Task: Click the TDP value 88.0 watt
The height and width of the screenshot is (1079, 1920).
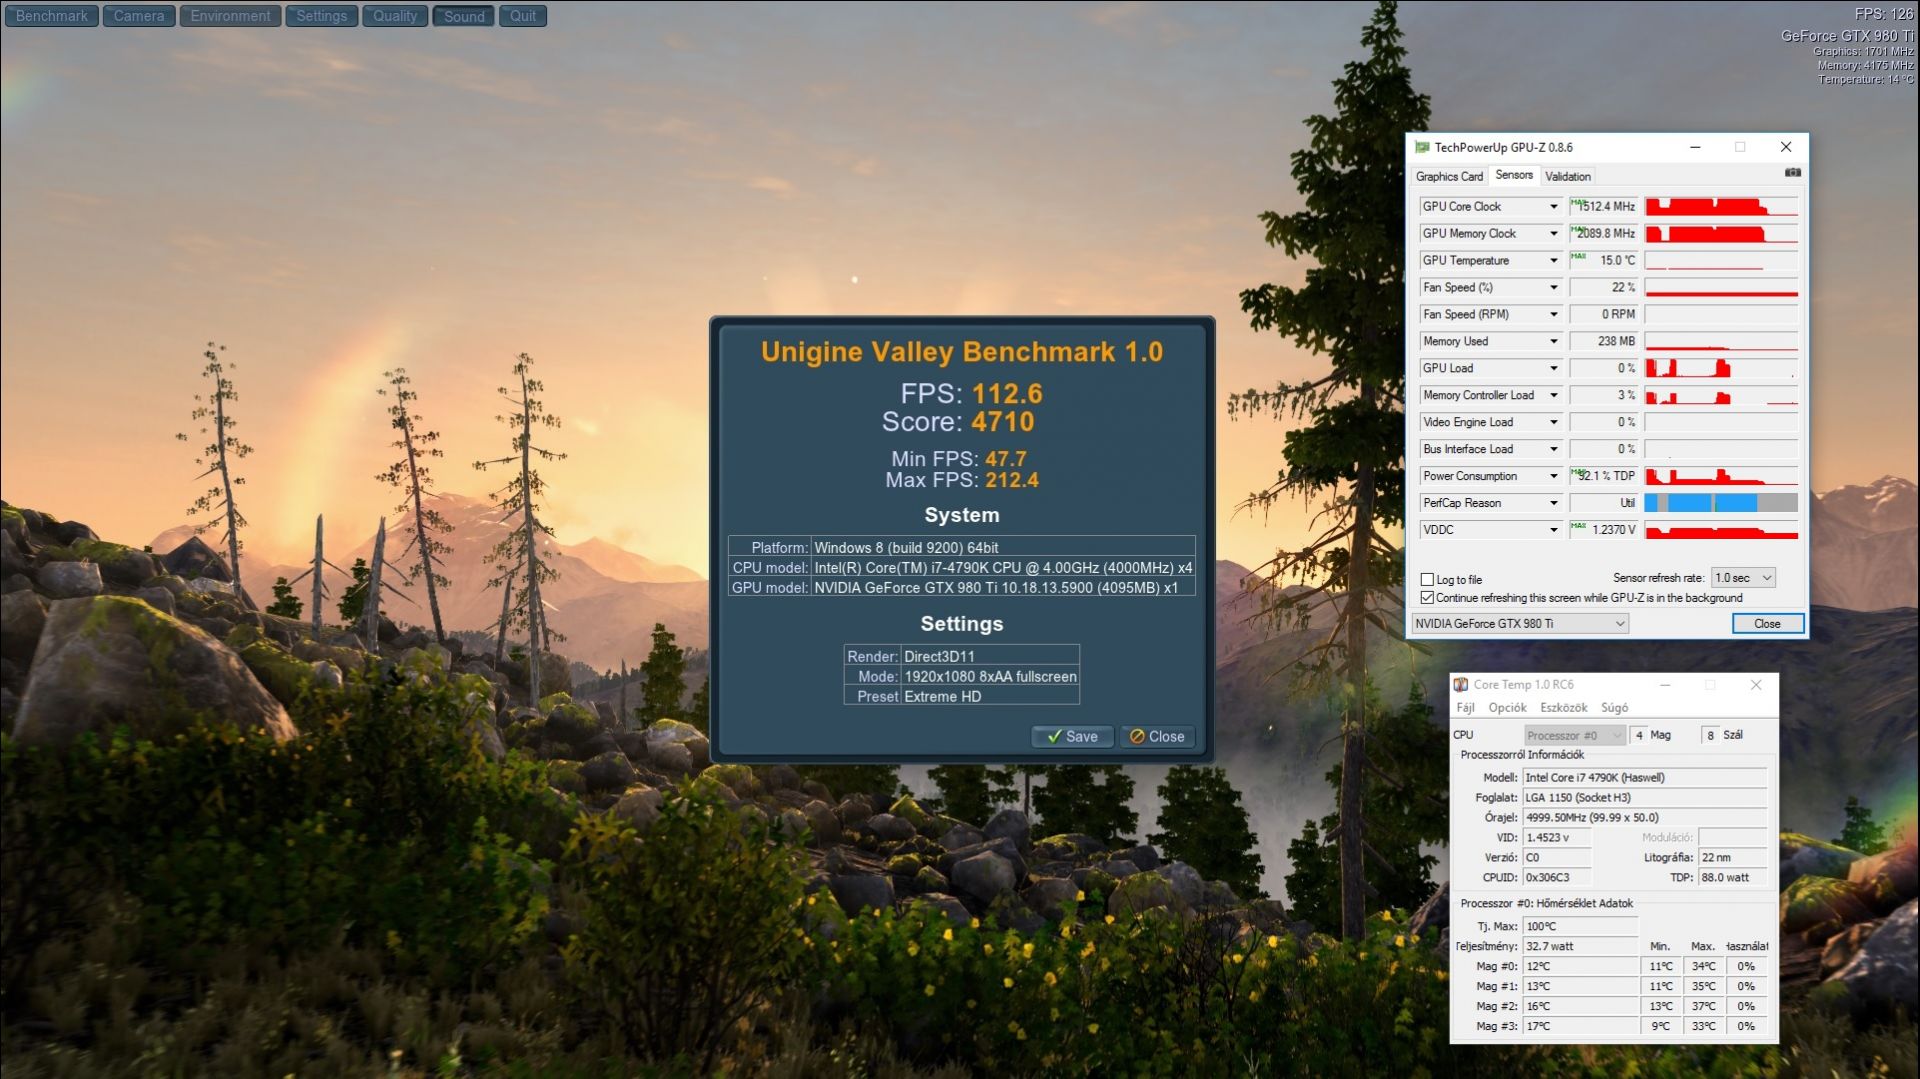Action: coord(1733,878)
